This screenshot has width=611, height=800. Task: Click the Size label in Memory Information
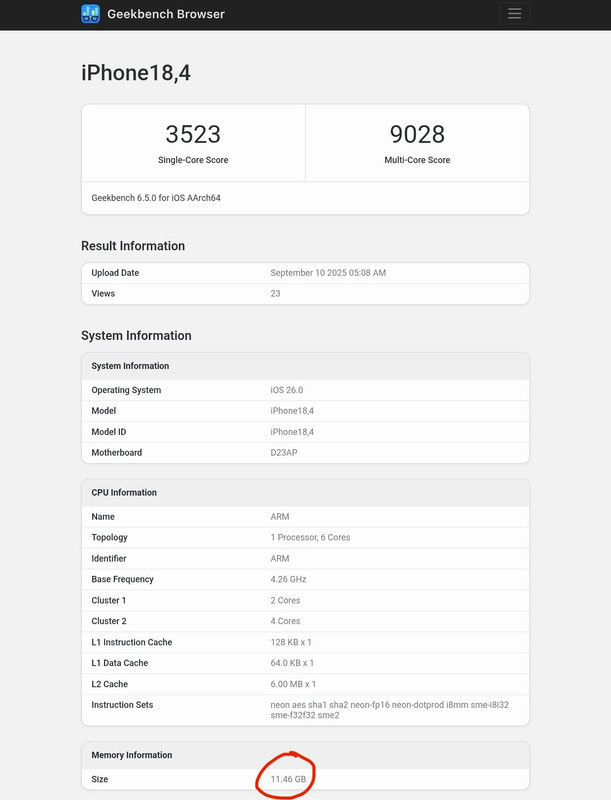pos(99,779)
